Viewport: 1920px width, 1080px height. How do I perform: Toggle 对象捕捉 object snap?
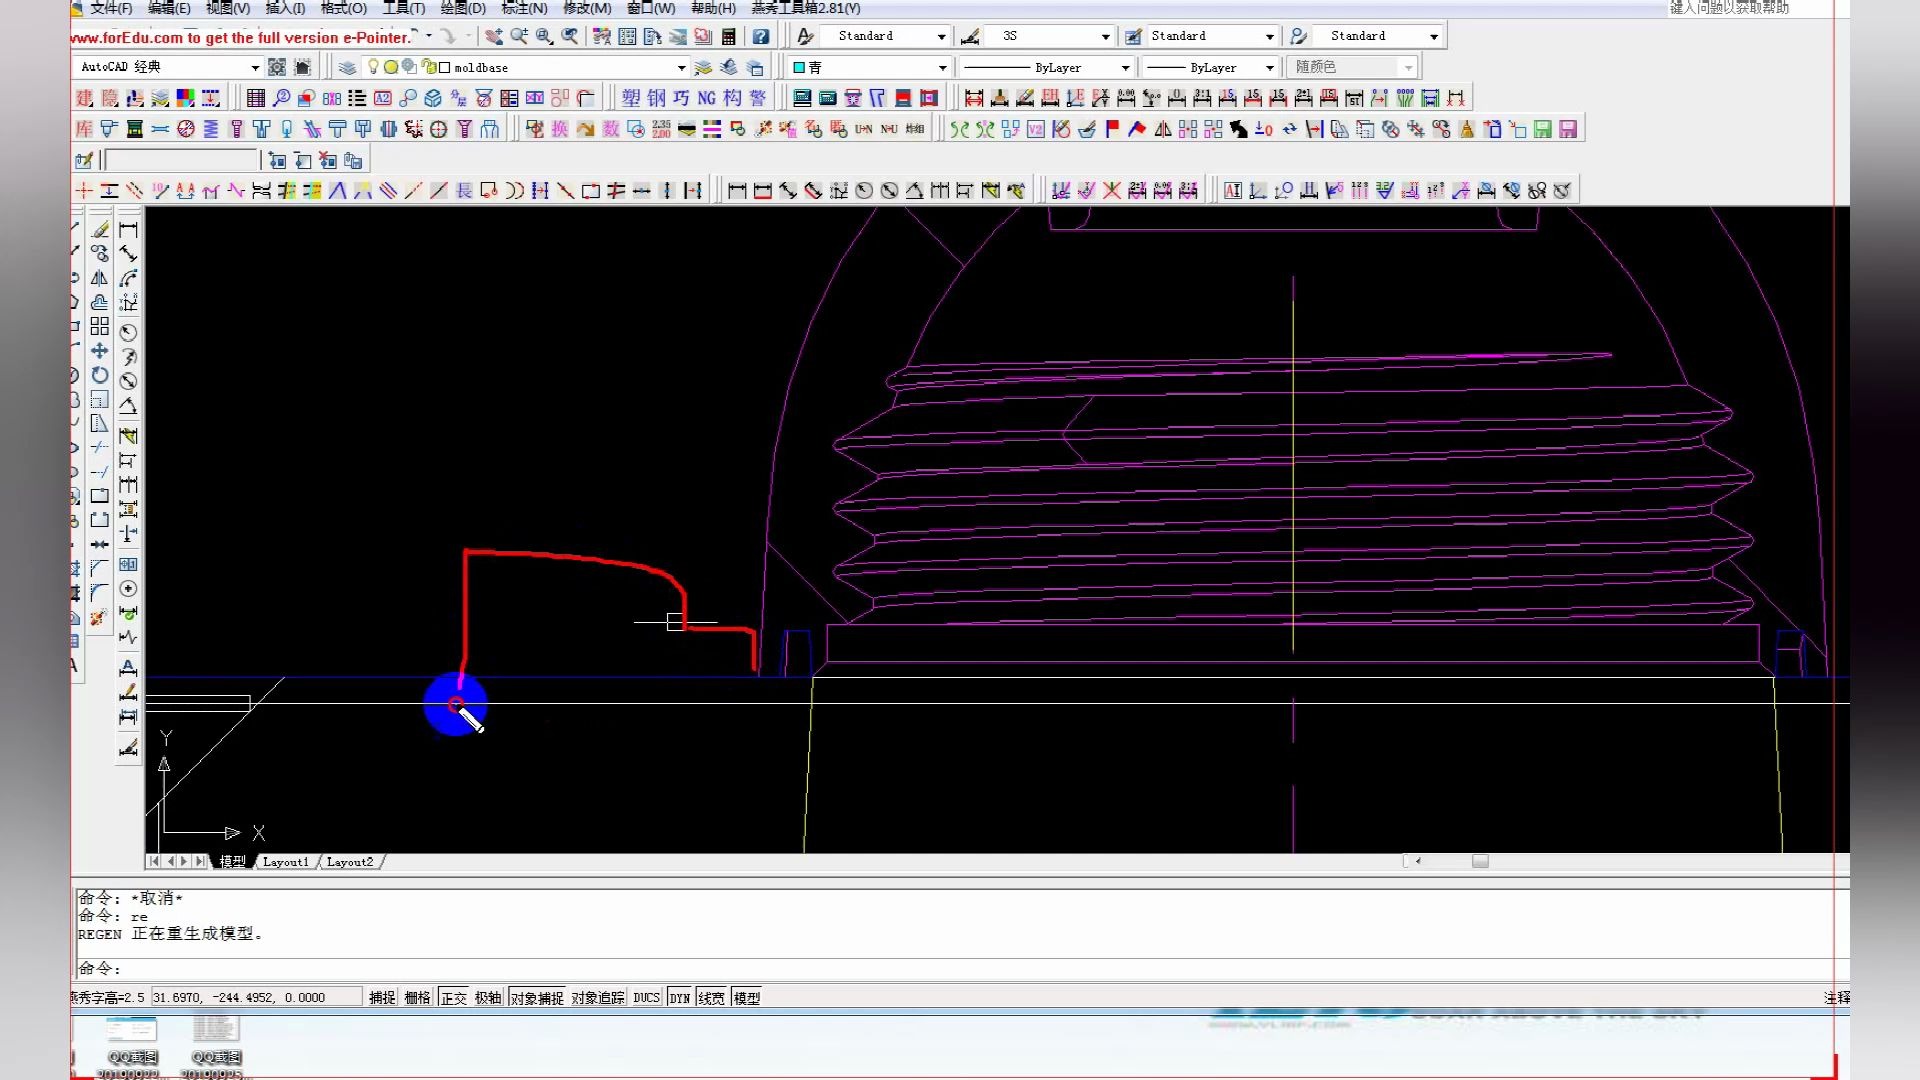click(x=537, y=998)
